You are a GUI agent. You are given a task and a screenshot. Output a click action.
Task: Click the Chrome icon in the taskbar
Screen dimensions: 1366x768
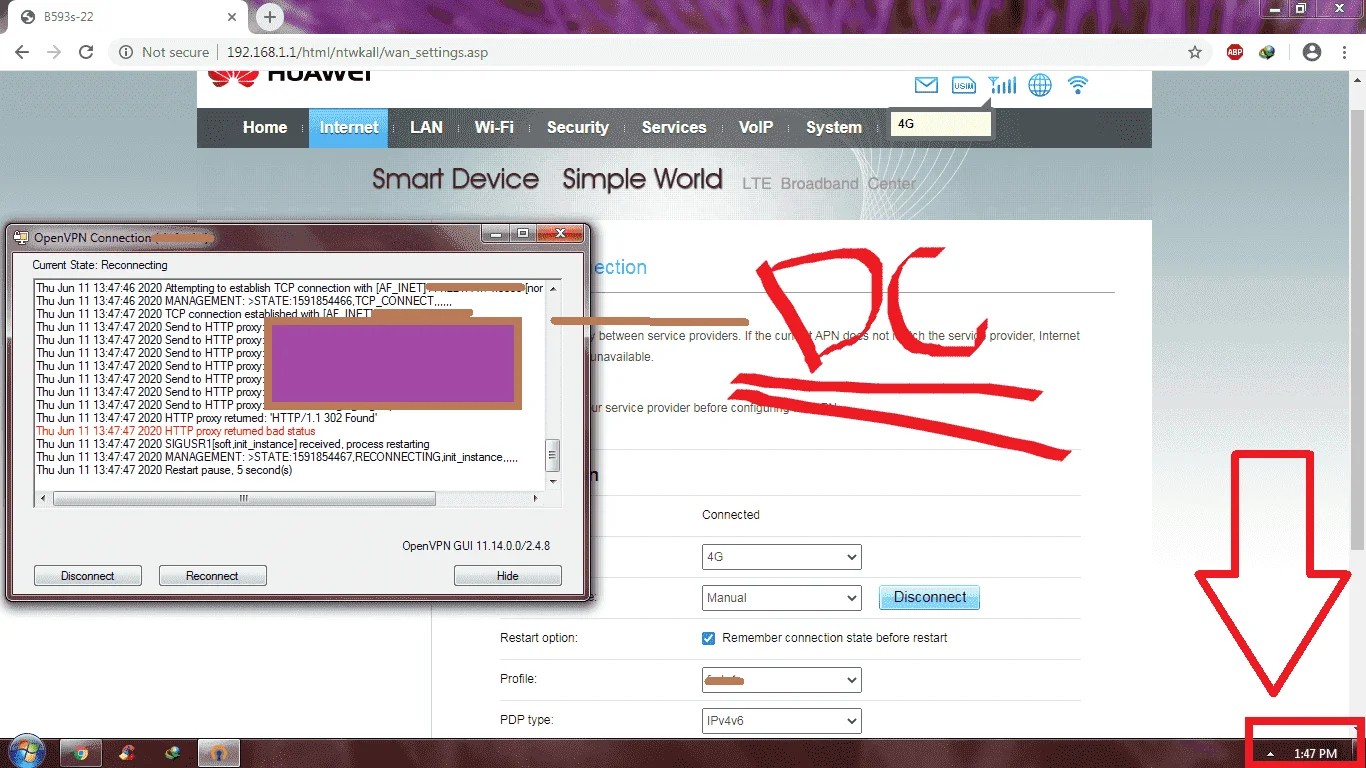pos(81,753)
